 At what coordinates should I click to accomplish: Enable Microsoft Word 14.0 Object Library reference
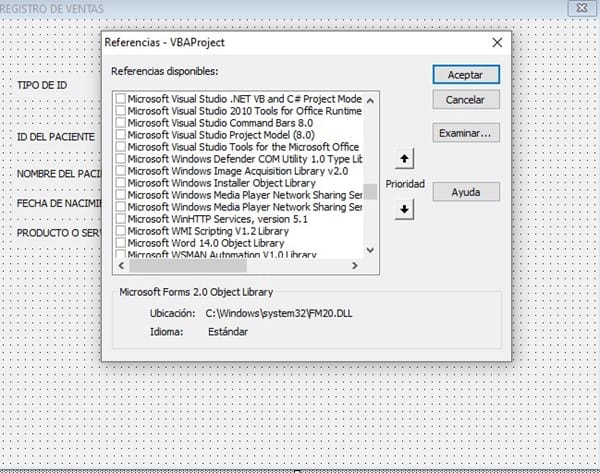[121, 243]
